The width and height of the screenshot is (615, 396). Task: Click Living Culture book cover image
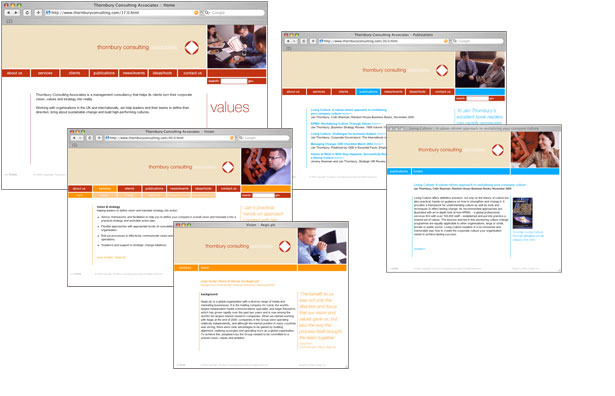[x=522, y=213]
